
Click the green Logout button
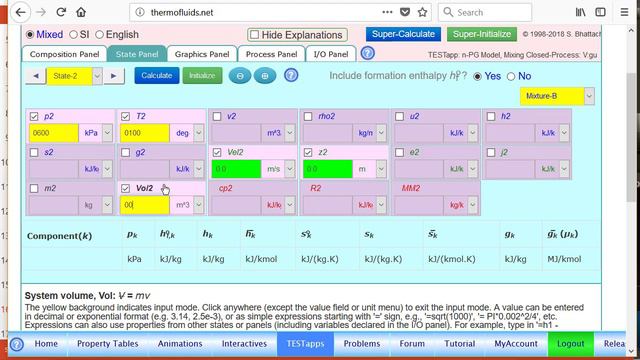coord(570,344)
